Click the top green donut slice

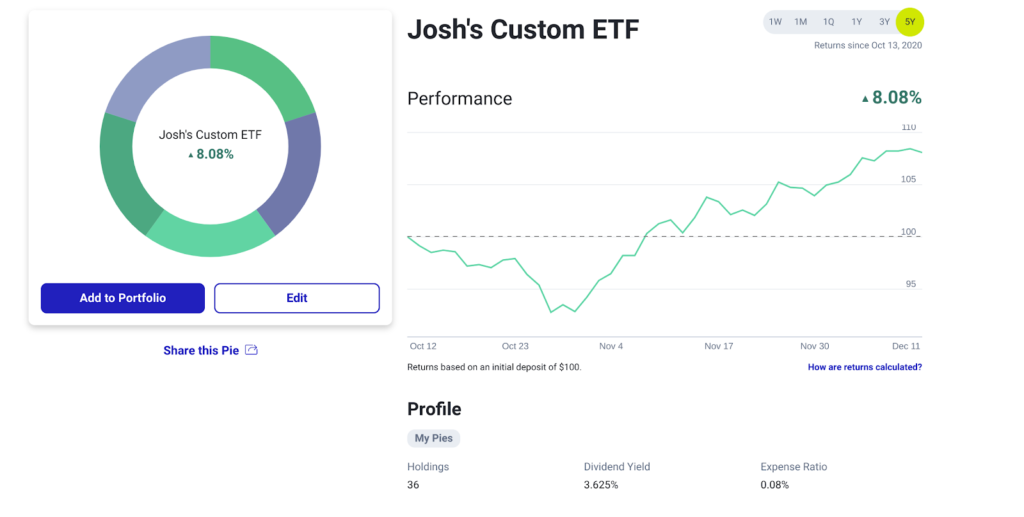click(x=262, y=69)
